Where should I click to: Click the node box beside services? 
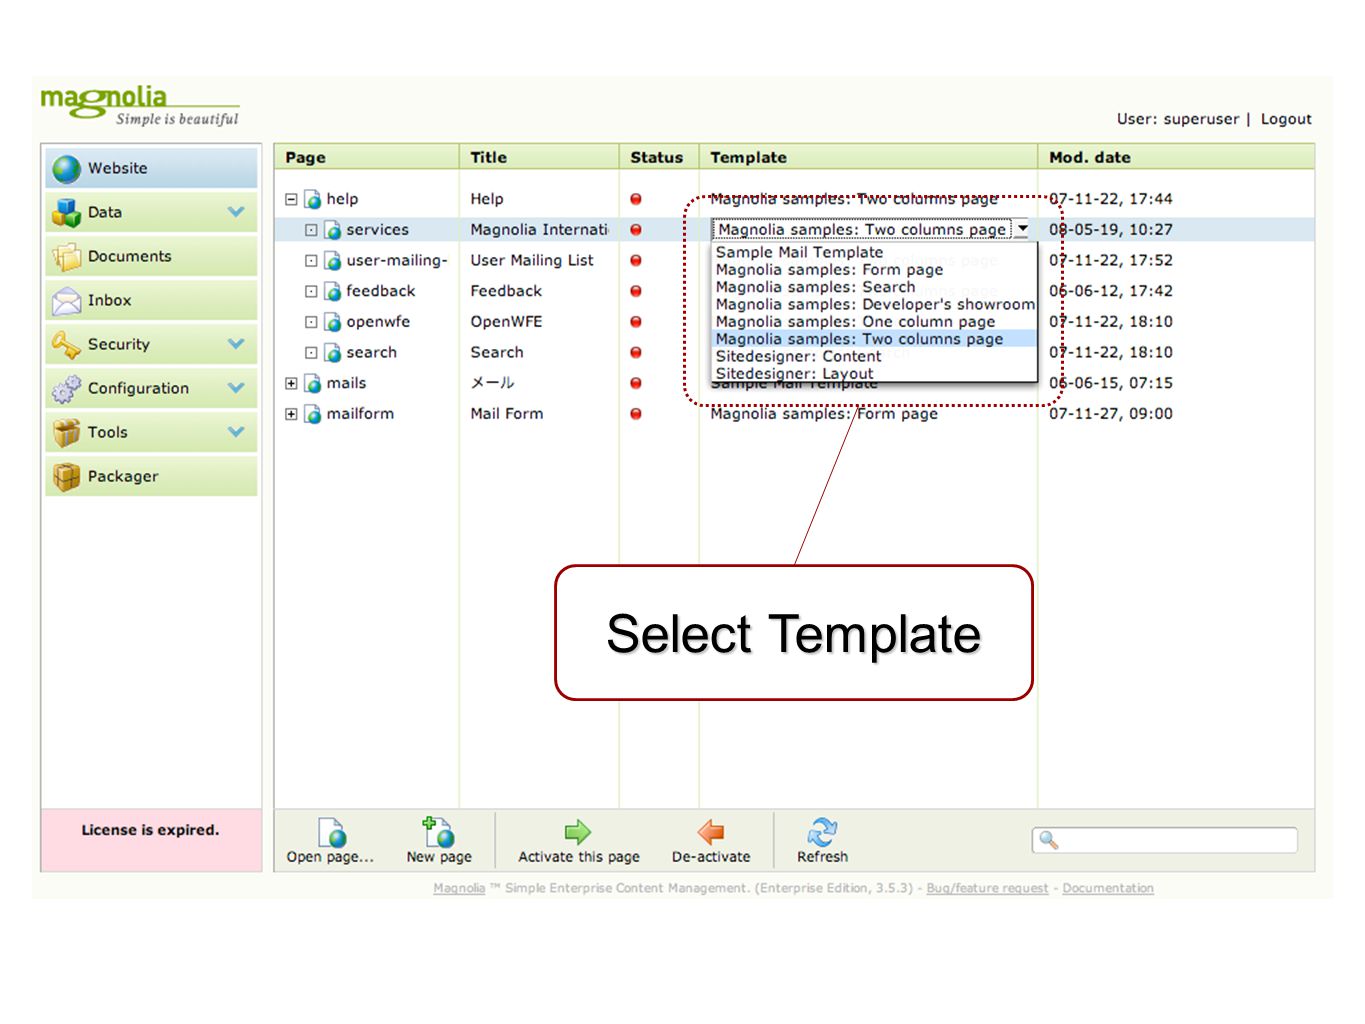[x=311, y=230]
